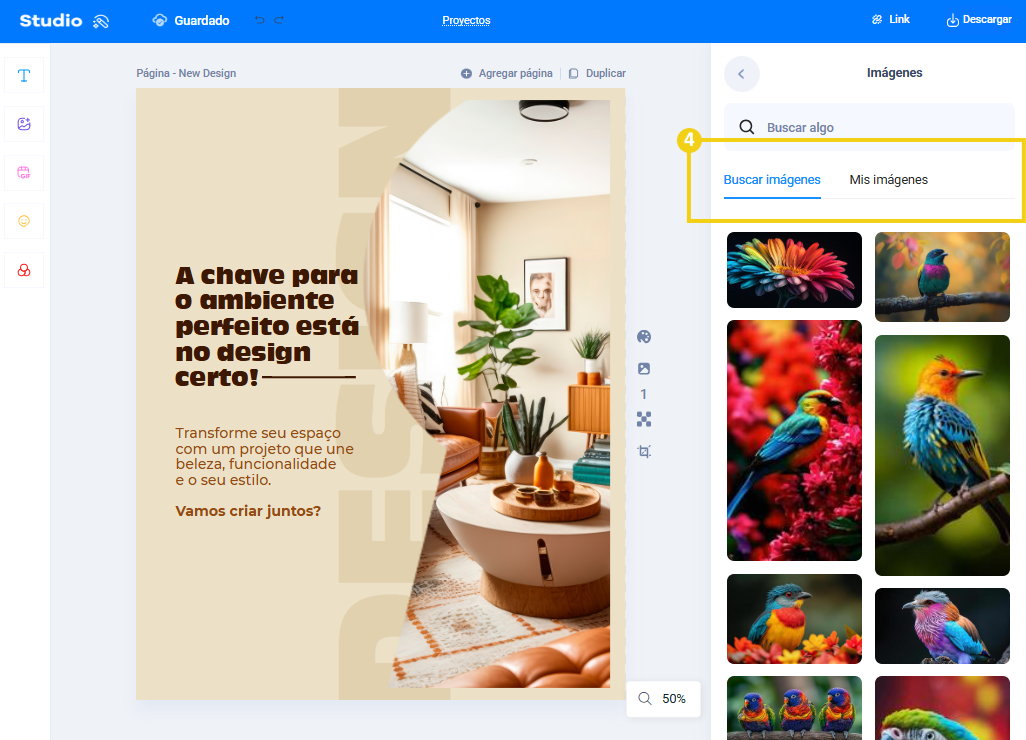This screenshot has height=740, width=1026.
Task: Select the purple-breasted bird on branch thumbnail
Action: pos(942,277)
